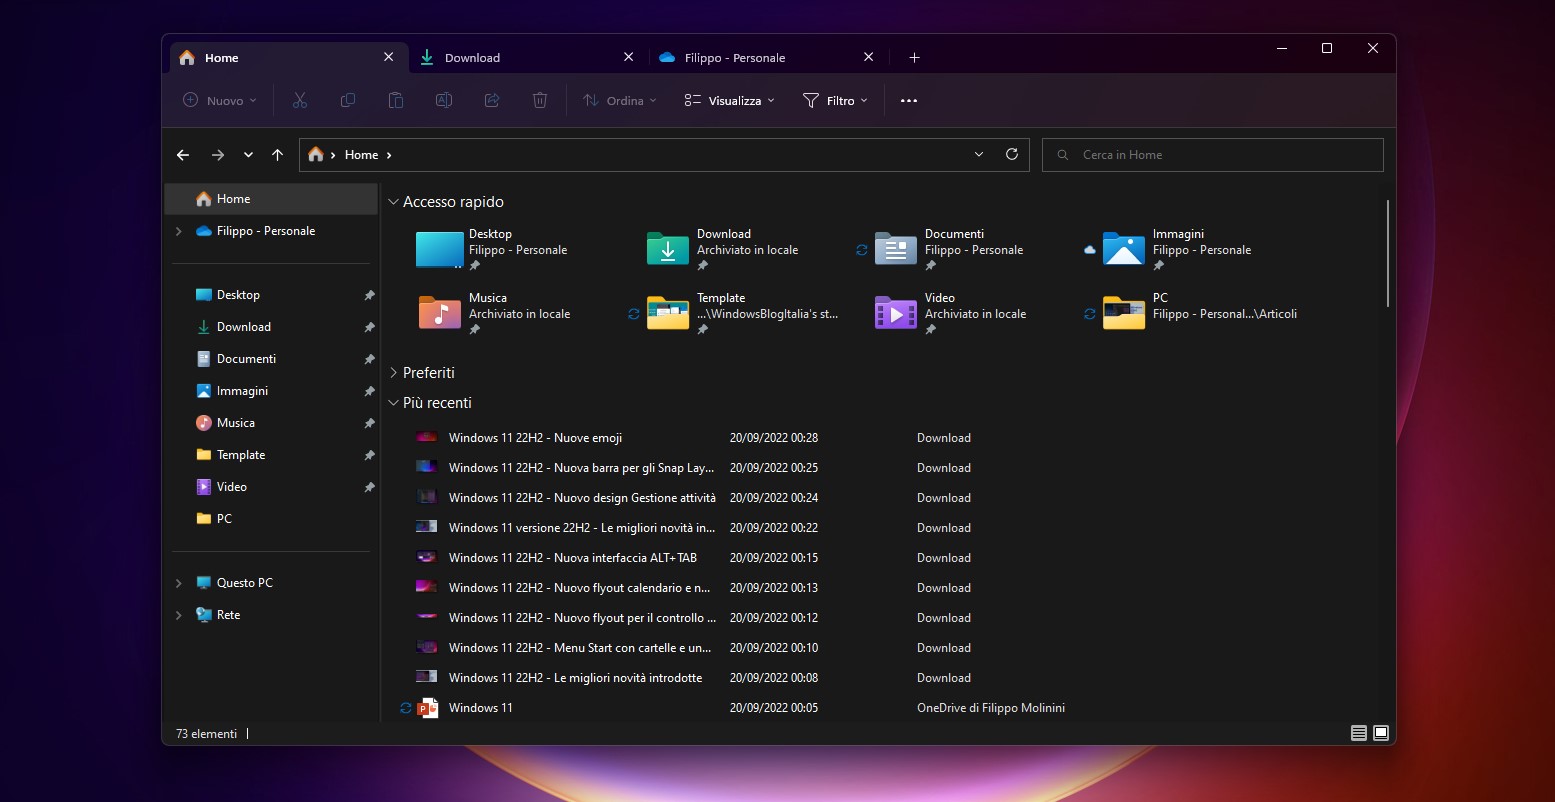Unpin Video in the sidebar
This screenshot has width=1555, height=802.
pos(369,487)
